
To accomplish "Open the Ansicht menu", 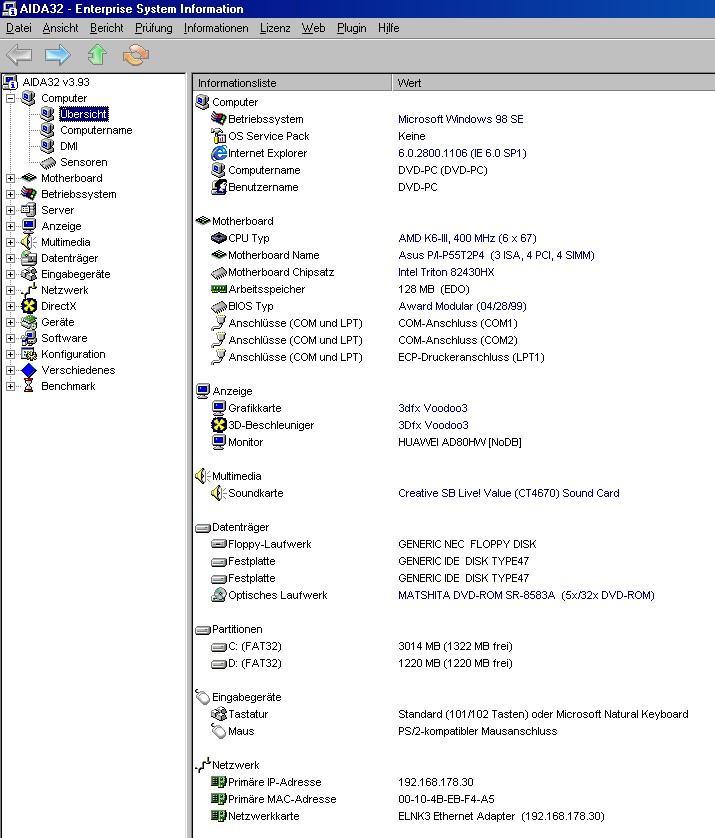I will 60,28.
